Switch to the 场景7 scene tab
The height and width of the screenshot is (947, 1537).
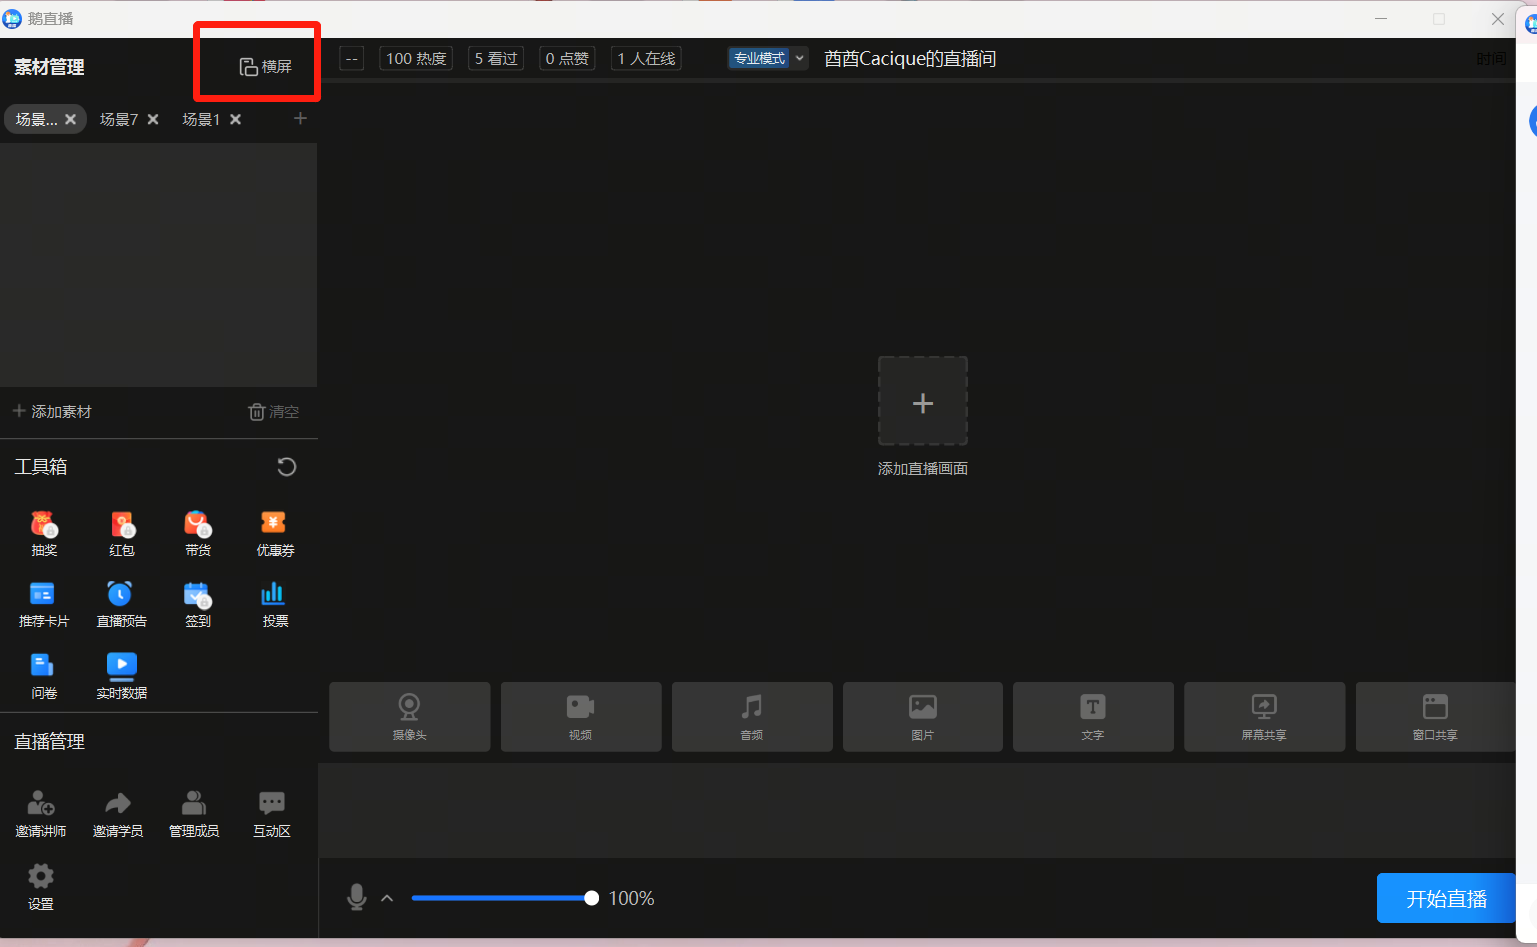pos(119,119)
